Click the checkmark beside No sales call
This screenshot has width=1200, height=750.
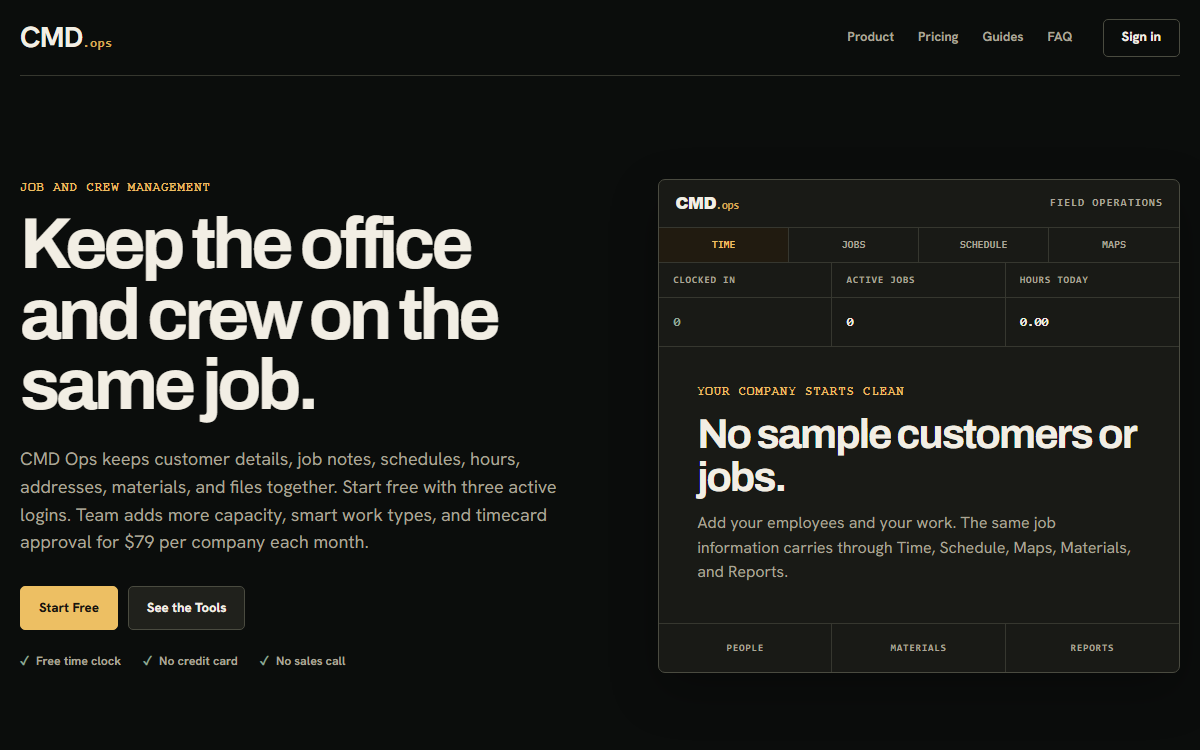click(x=264, y=661)
